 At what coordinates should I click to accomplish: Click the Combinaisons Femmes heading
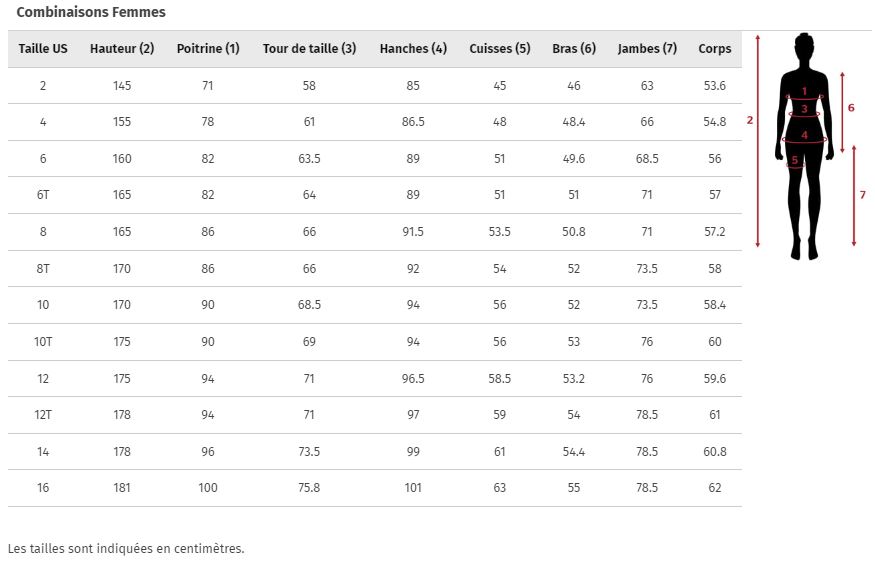(x=91, y=12)
